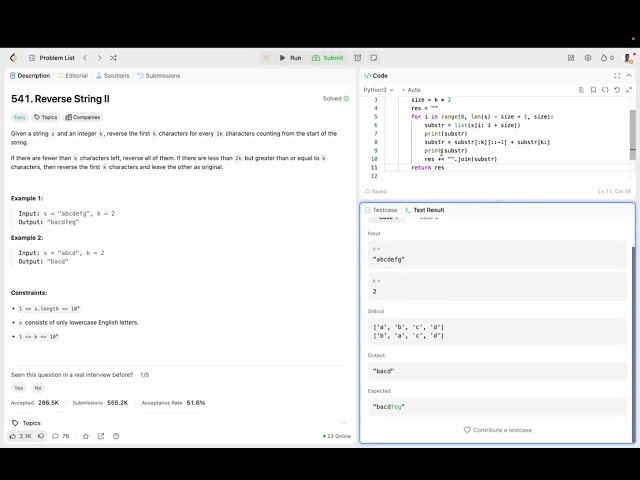The width and height of the screenshot is (640, 480).
Task: Click the curly braces snippet icon
Action: pos(605,90)
